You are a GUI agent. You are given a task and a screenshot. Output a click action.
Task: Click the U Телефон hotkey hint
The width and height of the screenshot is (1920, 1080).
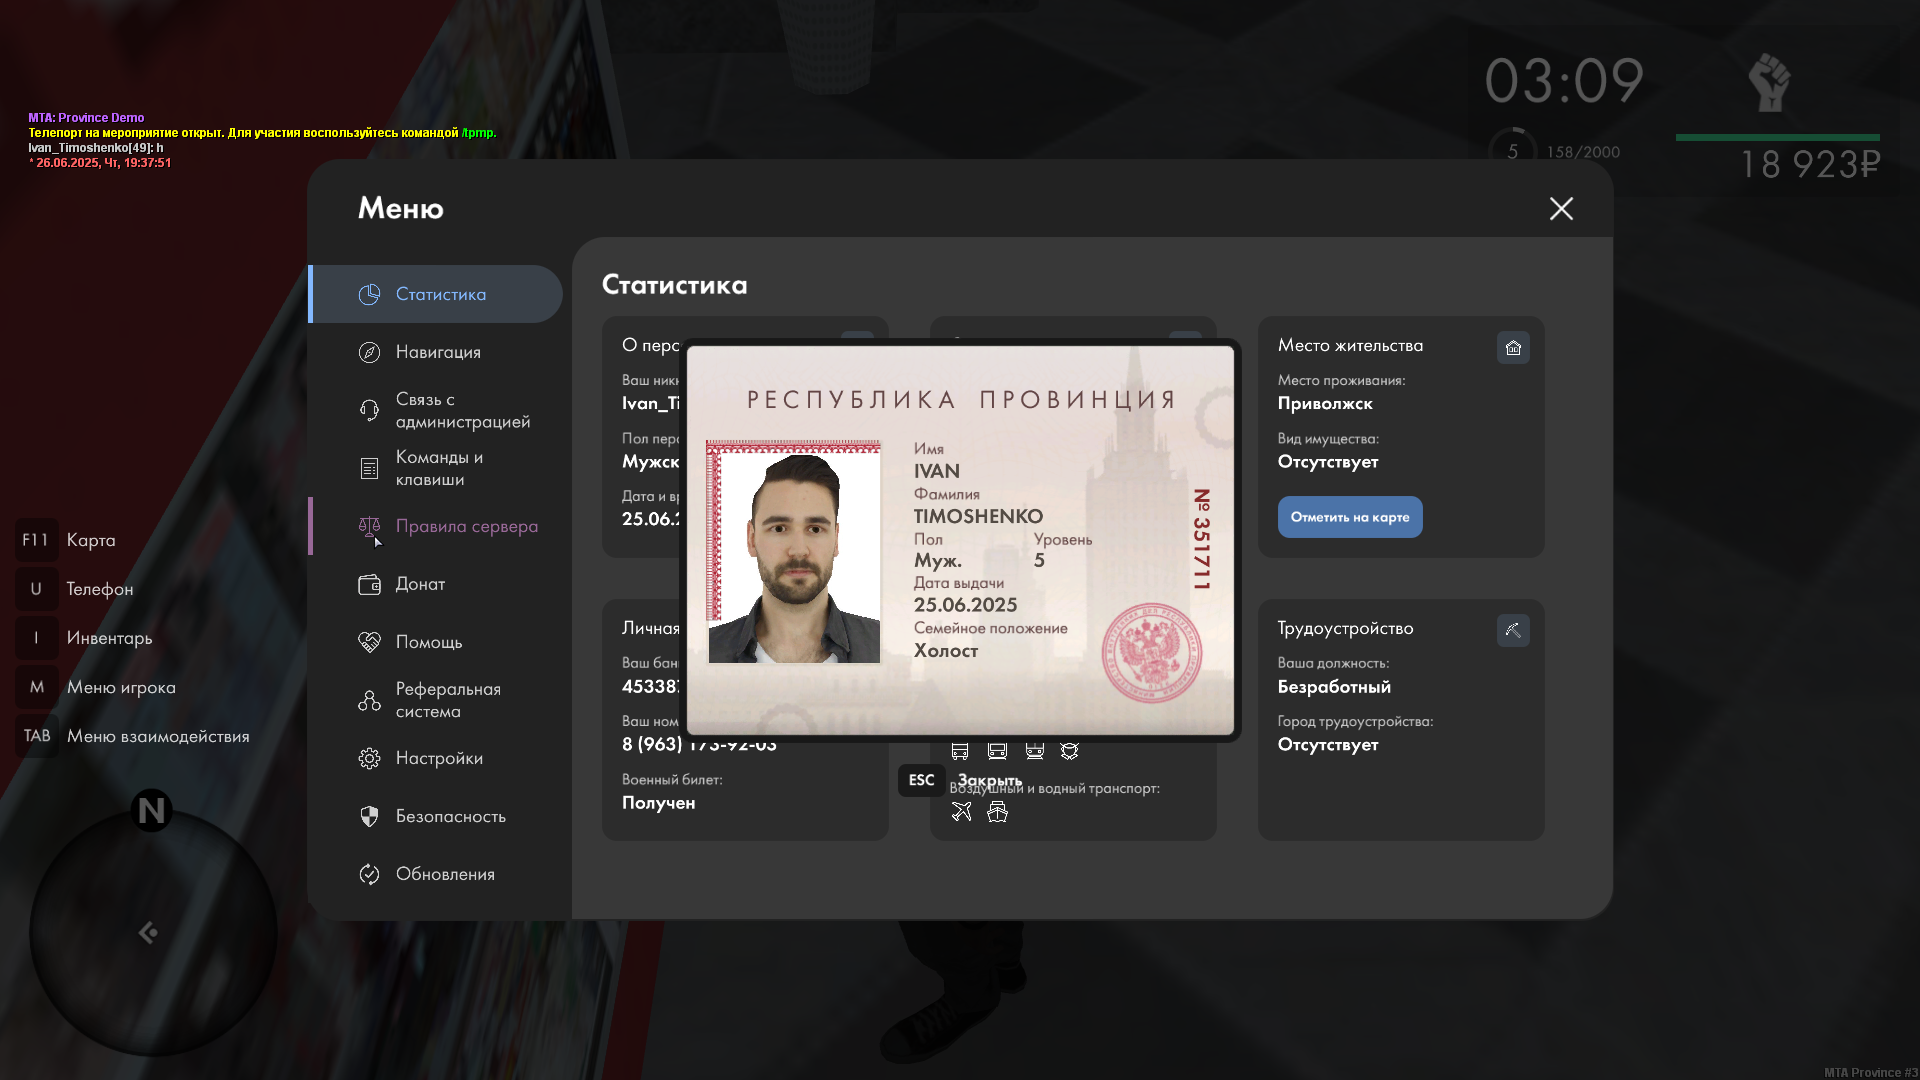(75, 589)
